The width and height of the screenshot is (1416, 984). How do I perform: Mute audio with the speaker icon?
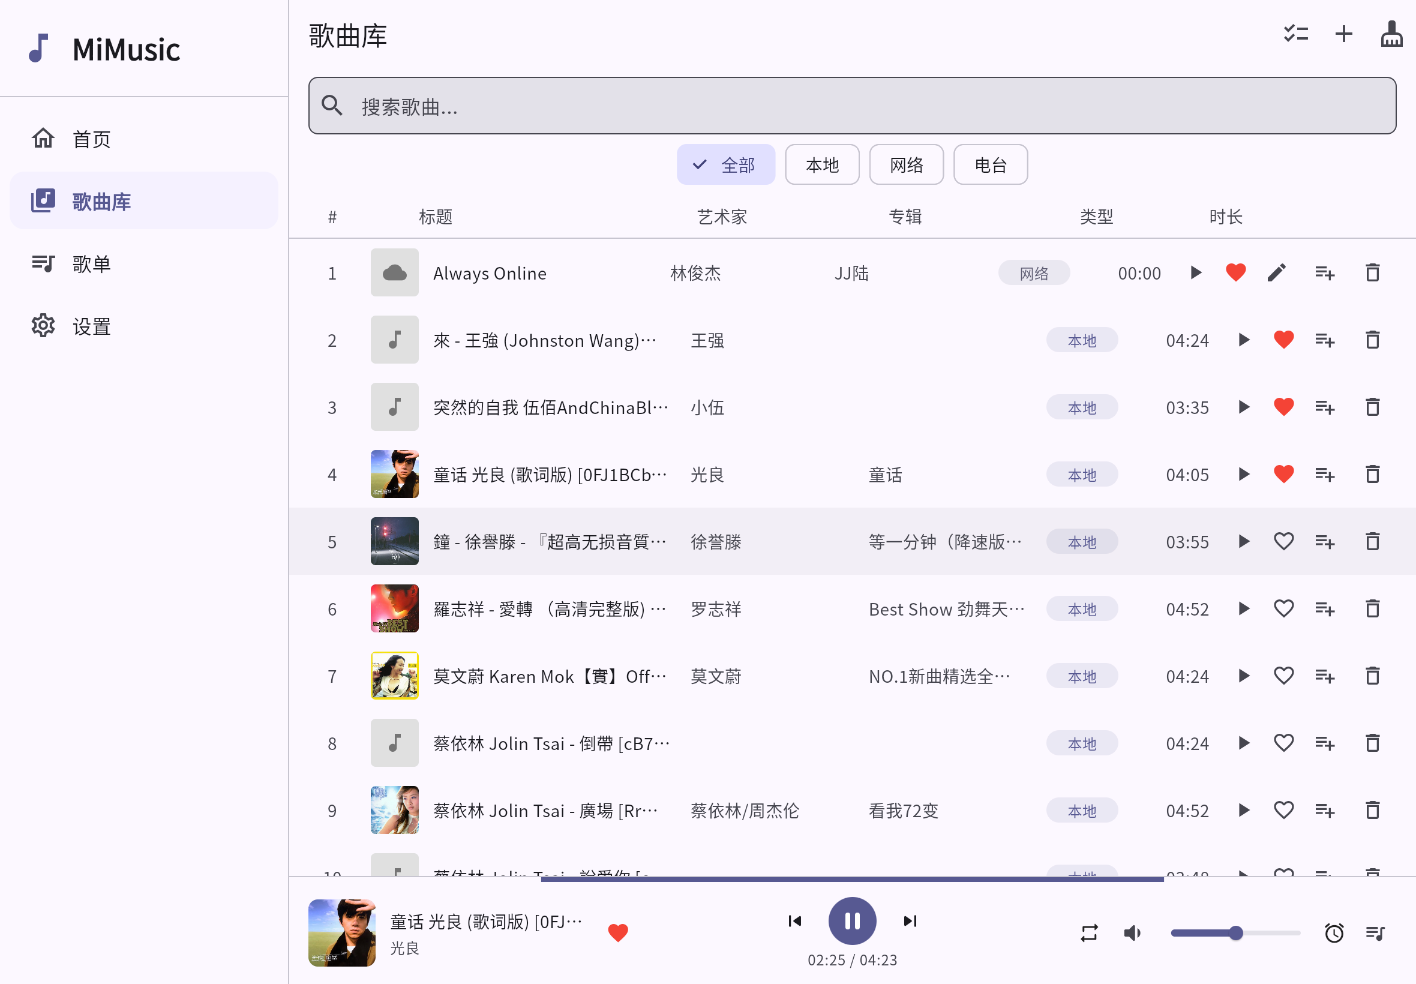[1132, 933]
